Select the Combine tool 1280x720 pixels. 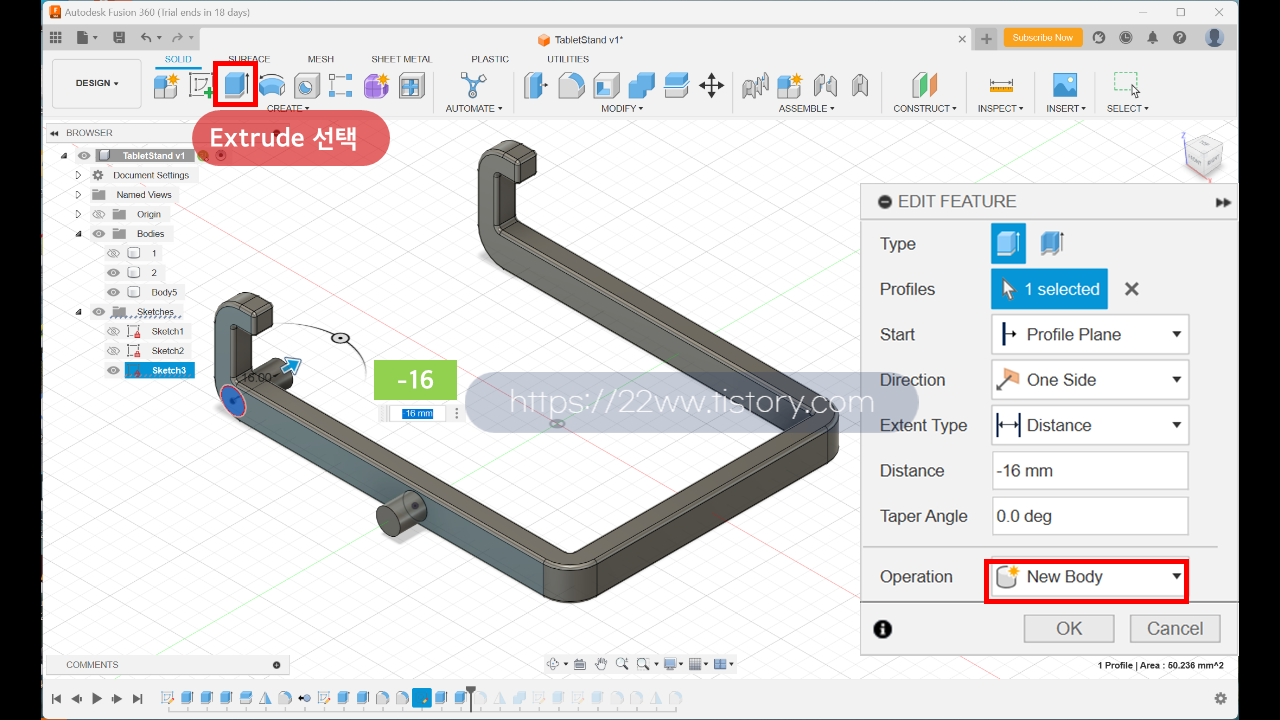pyautogui.click(x=641, y=86)
